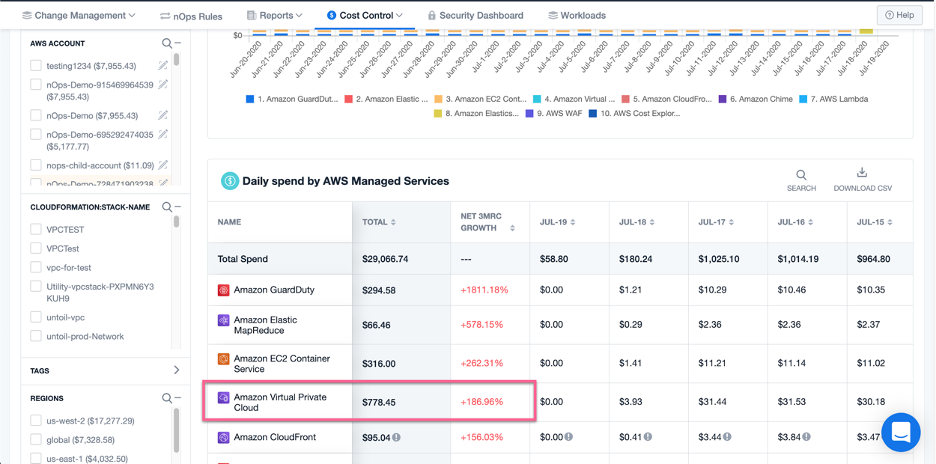Toggle the Amazon GuardDuty legend swatch
936x464 pixels.
pyautogui.click(x=250, y=99)
